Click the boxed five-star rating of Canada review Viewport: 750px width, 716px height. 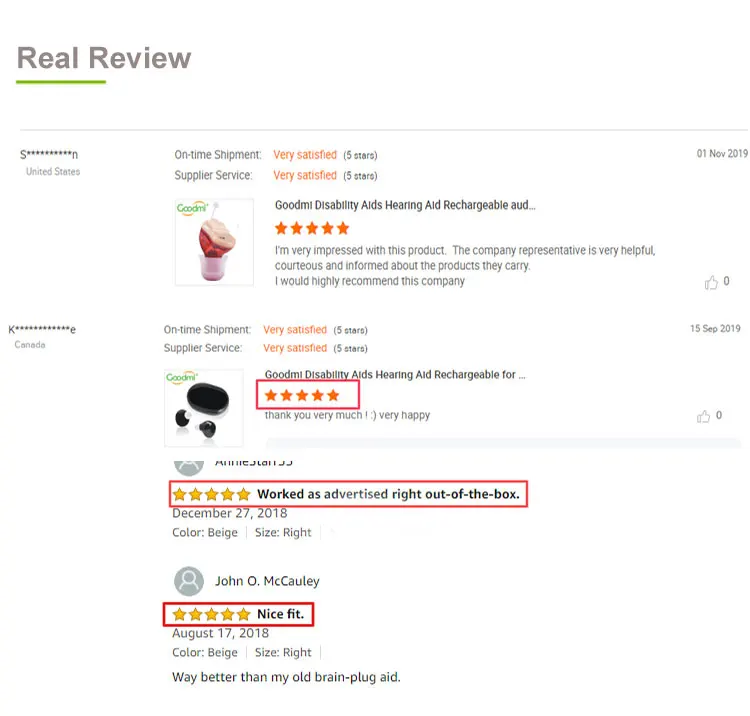(x=302, y=395)
